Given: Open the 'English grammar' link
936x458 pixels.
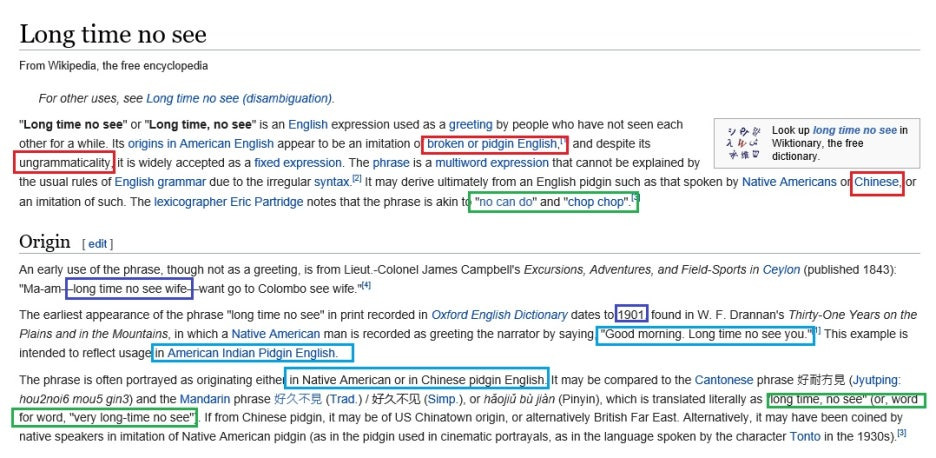Looking at the screenshot, I should point(160,182).
